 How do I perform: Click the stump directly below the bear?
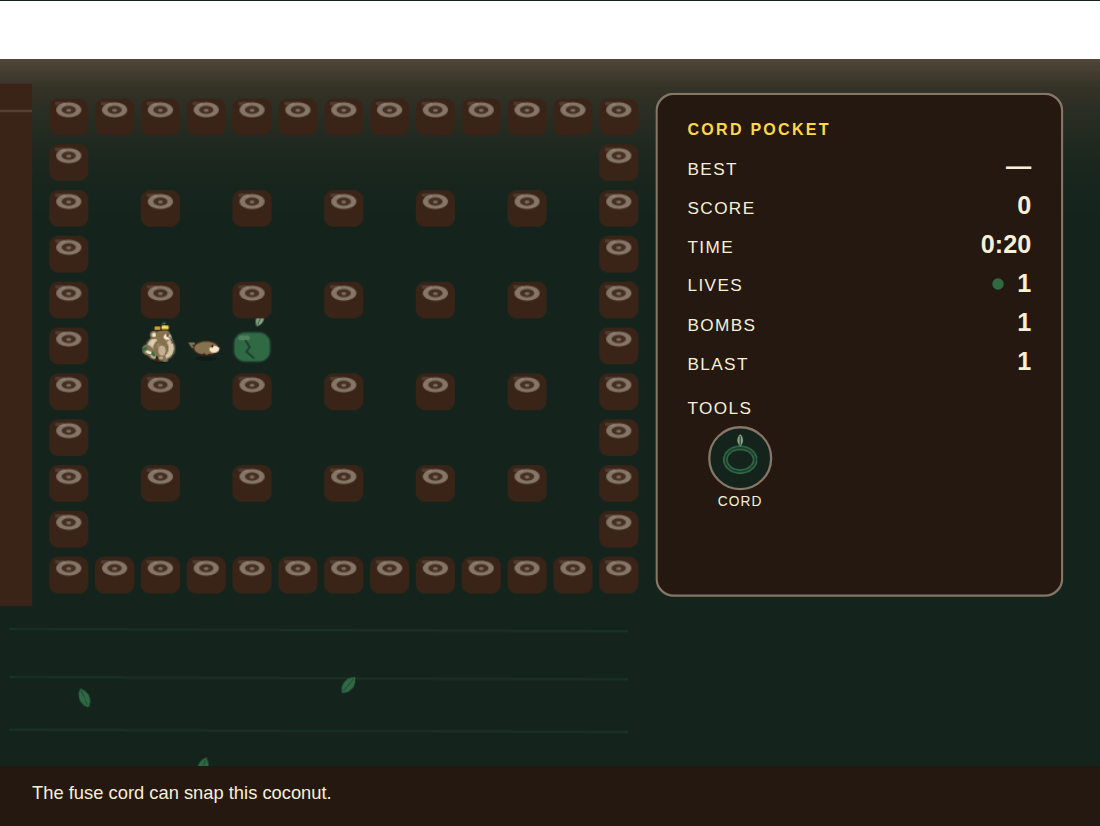pos(160,392)
